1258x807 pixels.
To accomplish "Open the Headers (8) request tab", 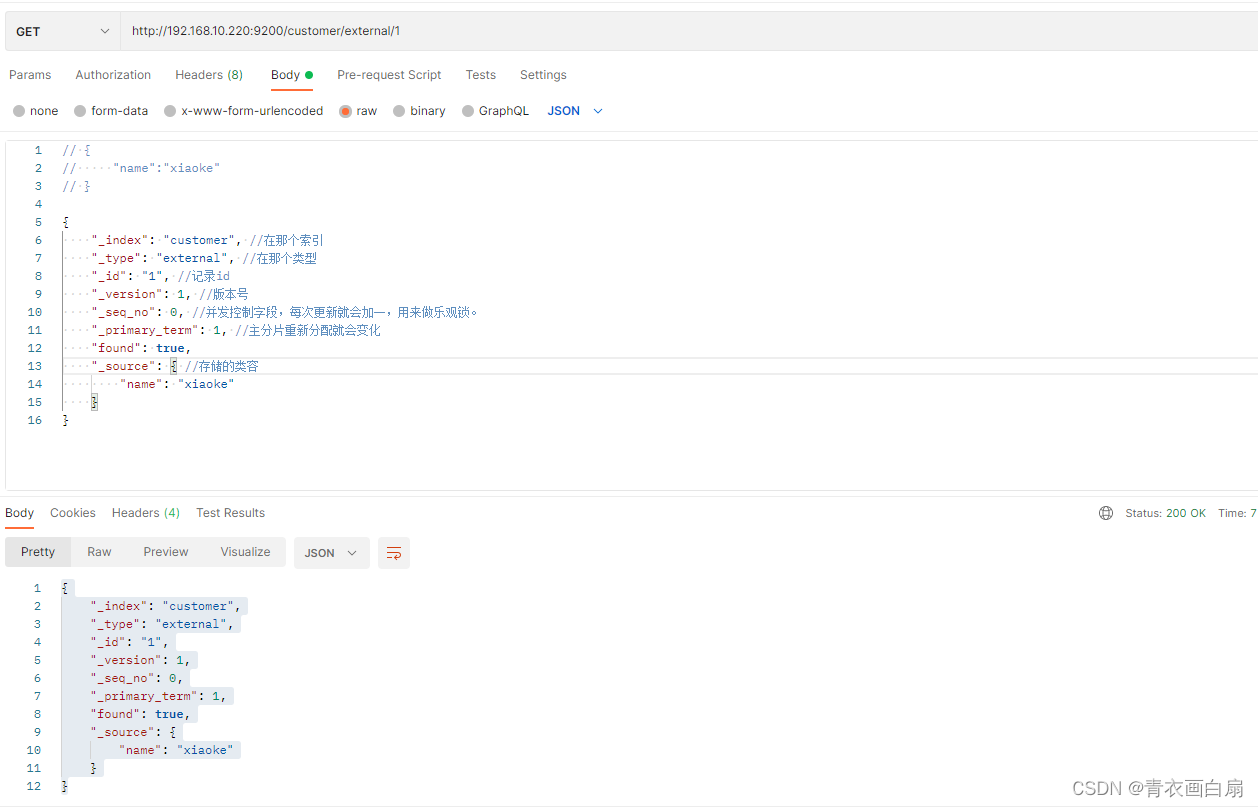I will pos(209,75).
